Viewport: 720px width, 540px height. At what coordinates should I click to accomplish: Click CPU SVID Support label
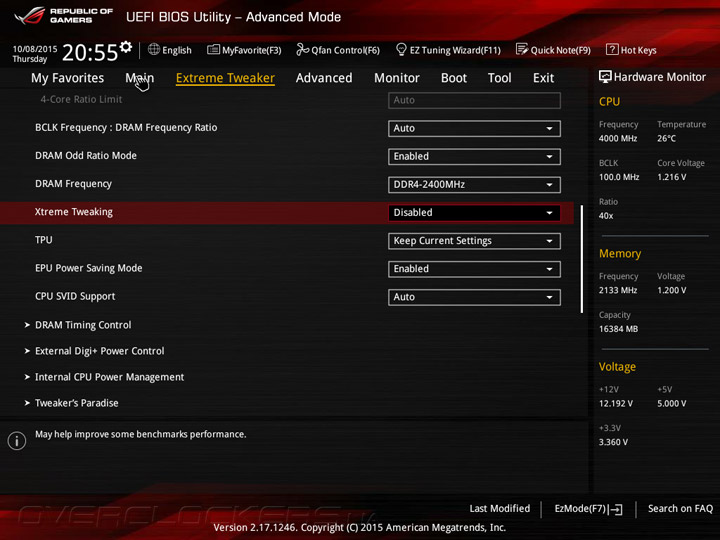point(75,297)
